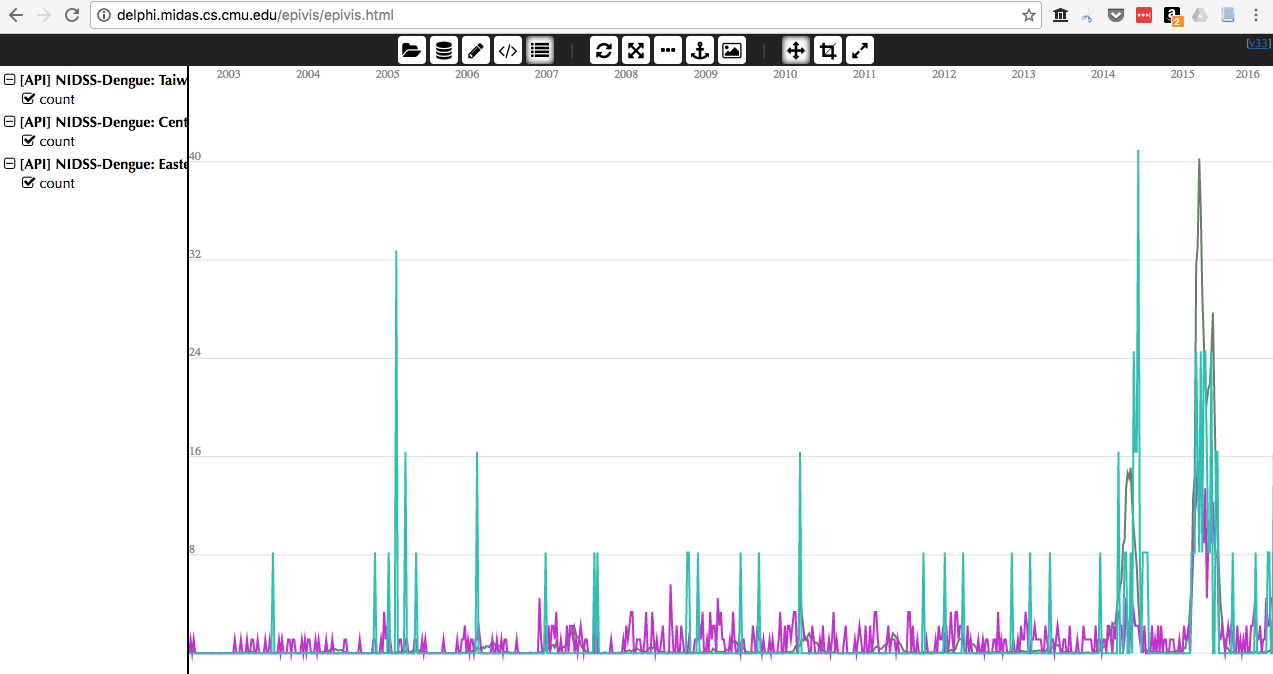
Task: Collapse the NIDSS-Dengue: Taiw tree node
Action: point(10,80)
